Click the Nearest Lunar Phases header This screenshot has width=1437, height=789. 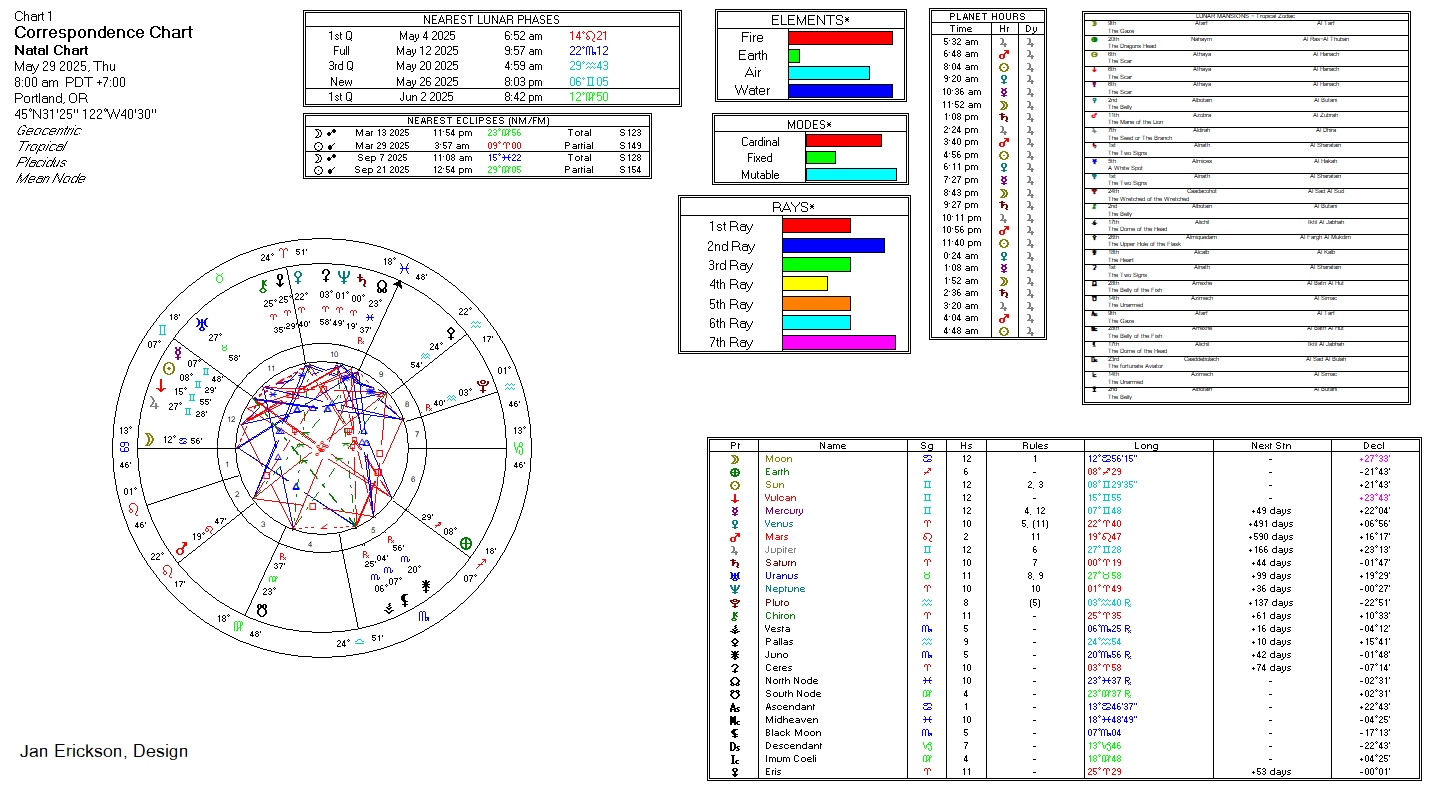click(491, 19)
